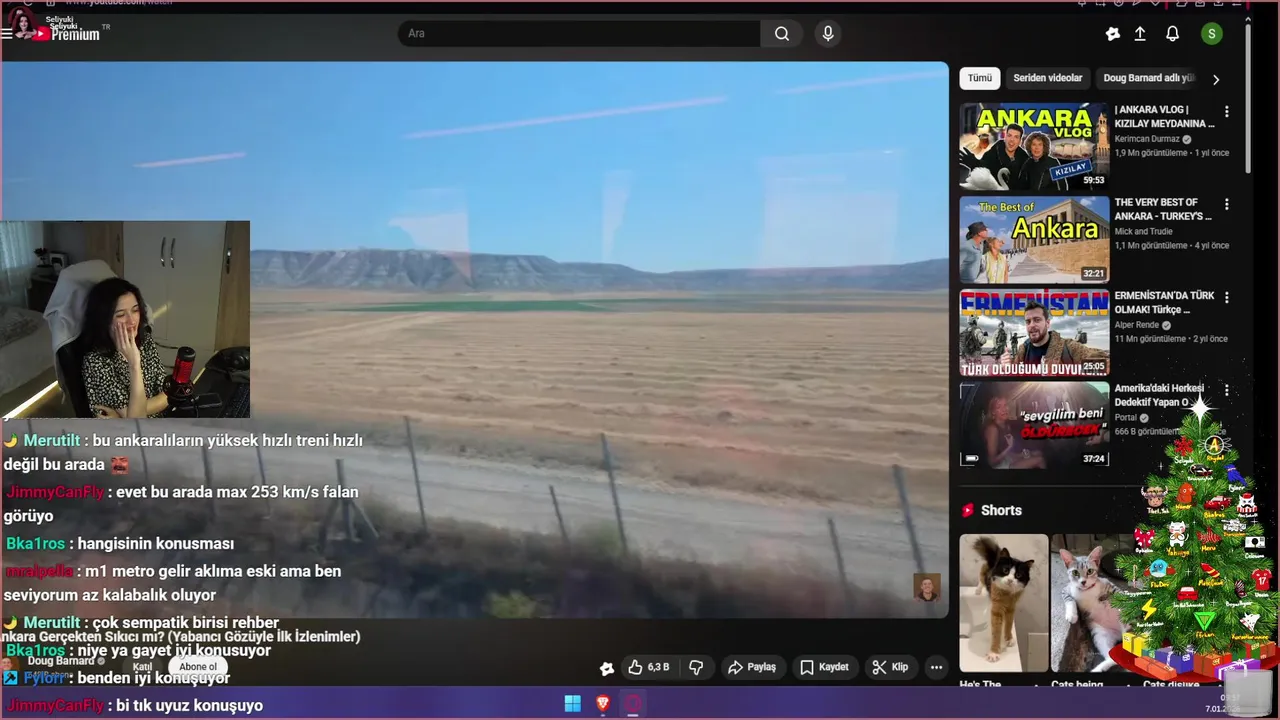The height and width of the screenshot is (720, 1280).
Task: Open the sparkle Ask icon in header
Action: 1113,34
